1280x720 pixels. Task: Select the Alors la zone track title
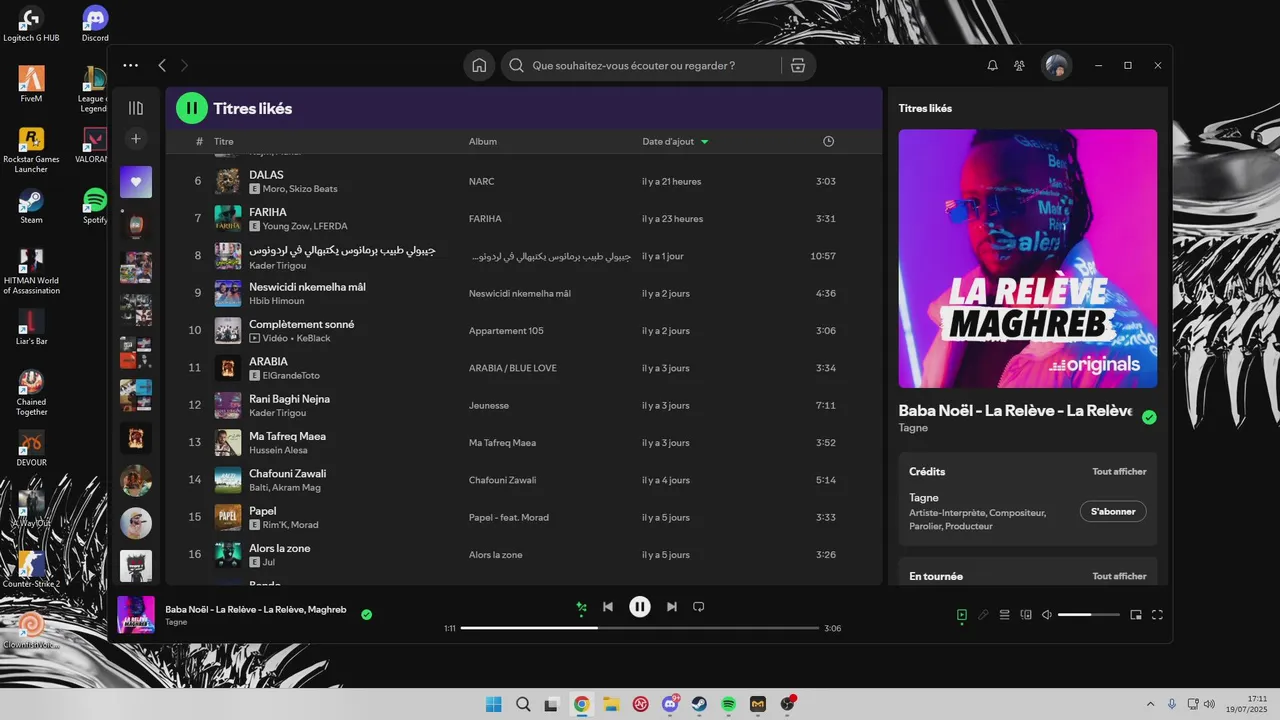[280, 548]
